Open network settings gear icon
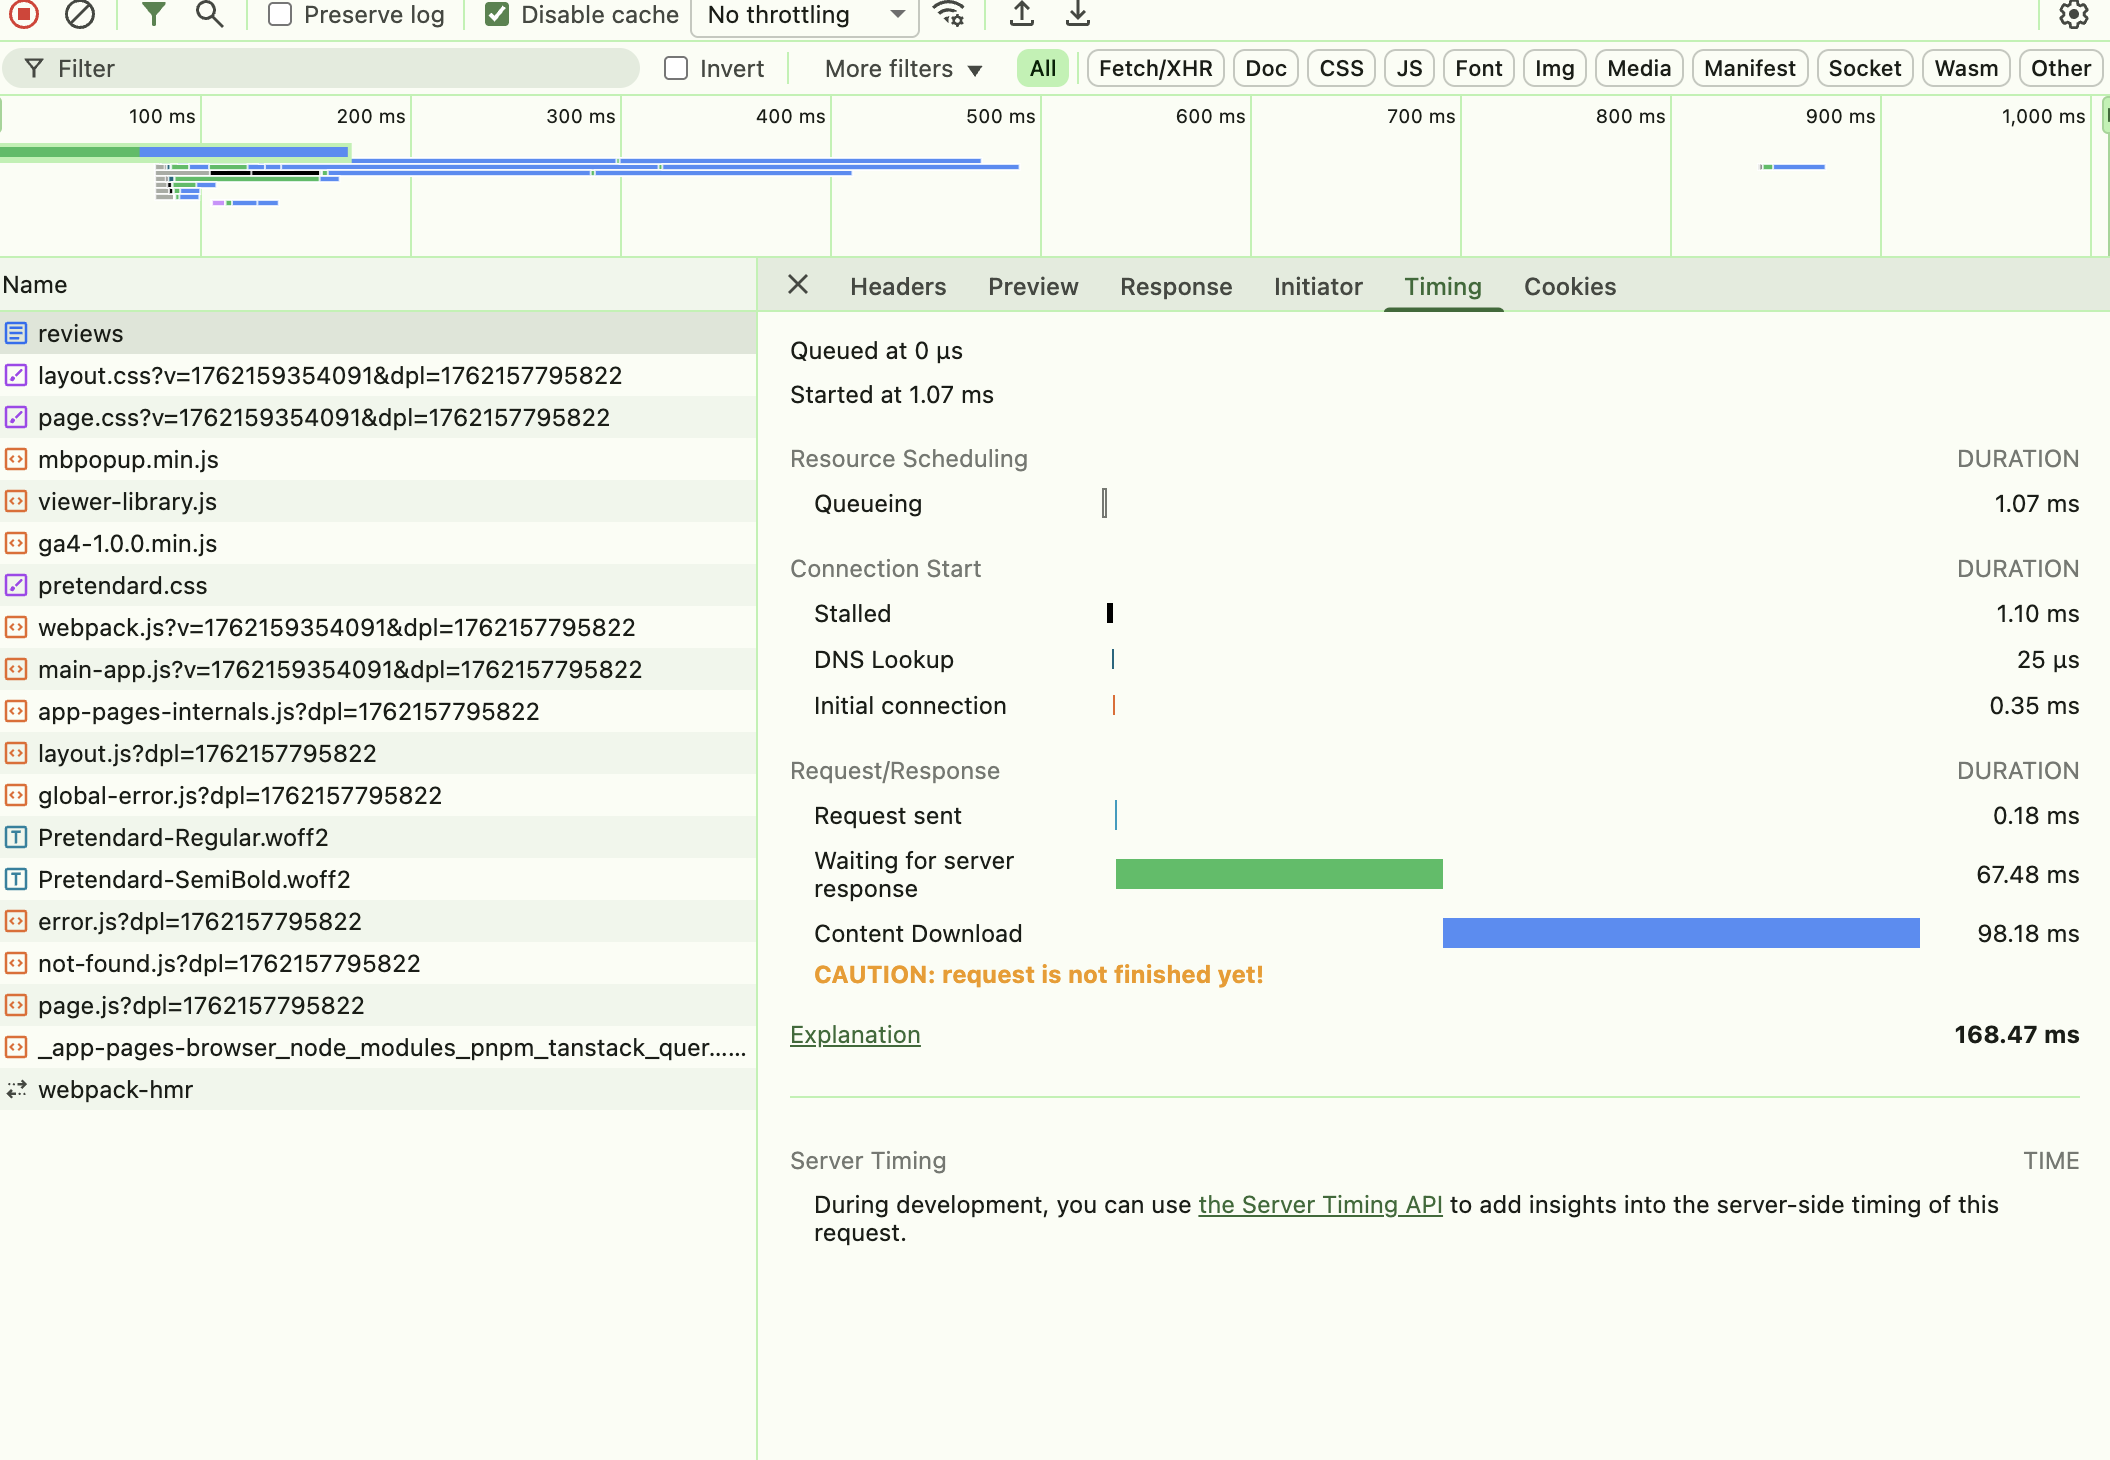2110x1460 pixels. pyautogui.click(x=2073, y=14)
